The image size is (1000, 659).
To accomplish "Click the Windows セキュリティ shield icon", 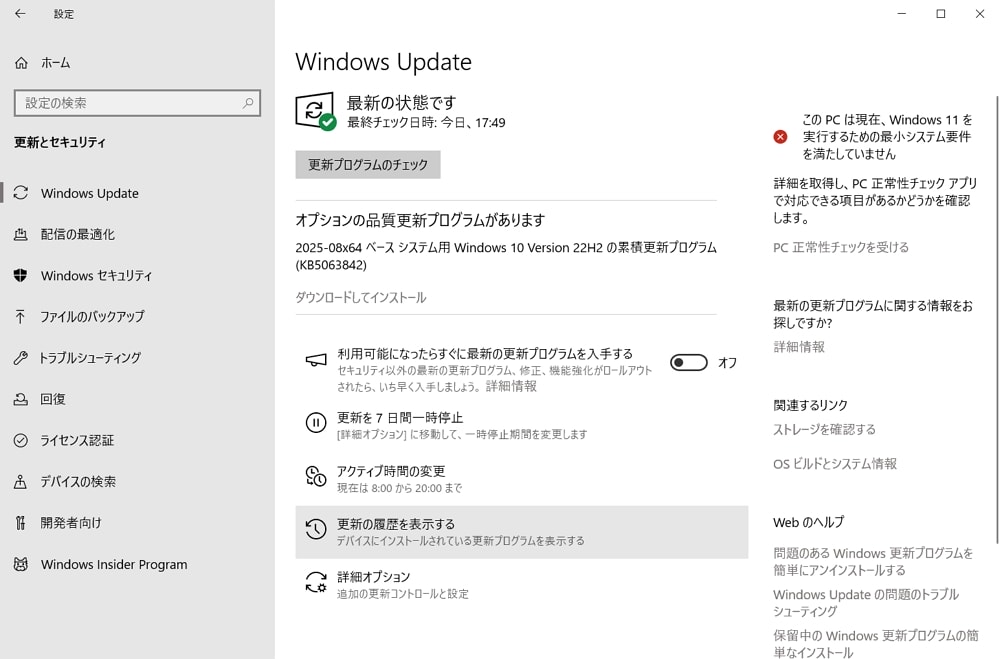I will pyautogui.click(x=20, y=275).
